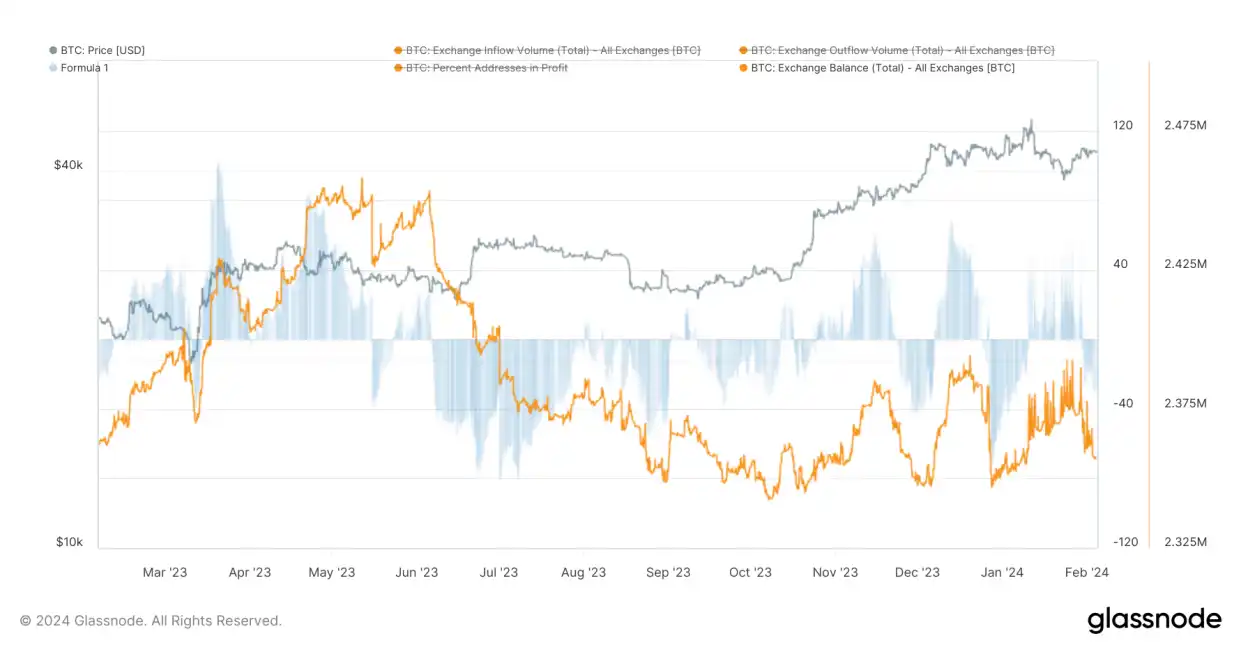Show the Percent Addresses in Profit series label
1252x663 pixels.
pos(487,68)
